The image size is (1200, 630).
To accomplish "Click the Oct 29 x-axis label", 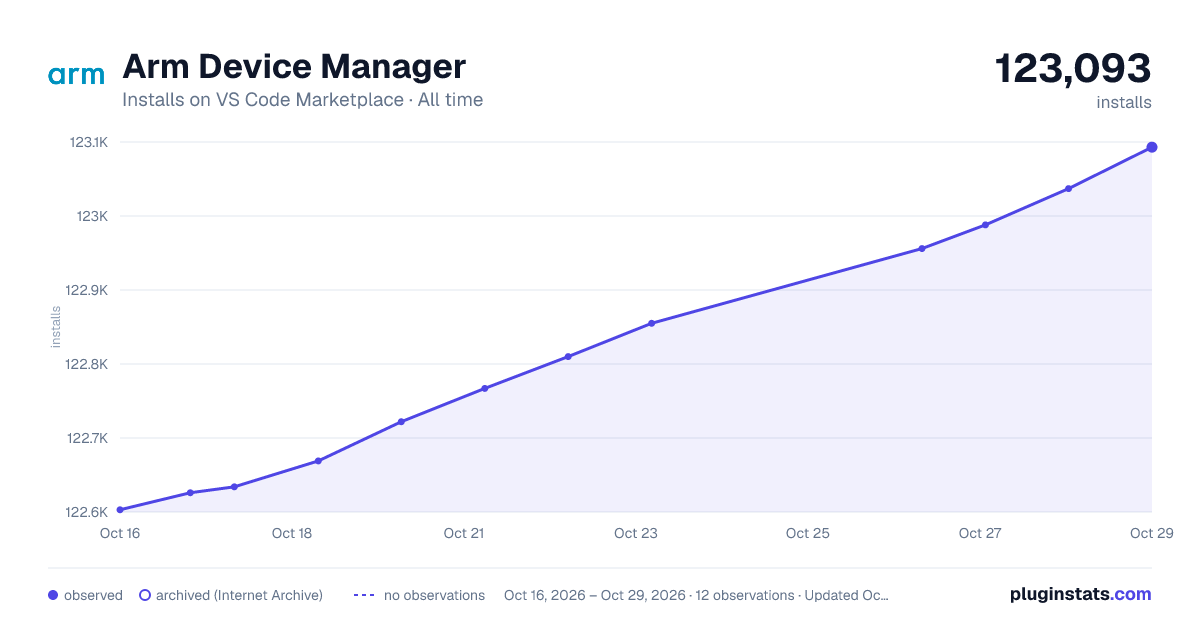I will (1150, 533).
